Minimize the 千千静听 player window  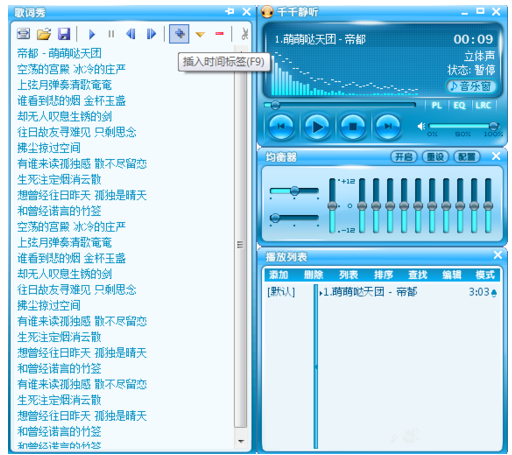tap(465, 12)
